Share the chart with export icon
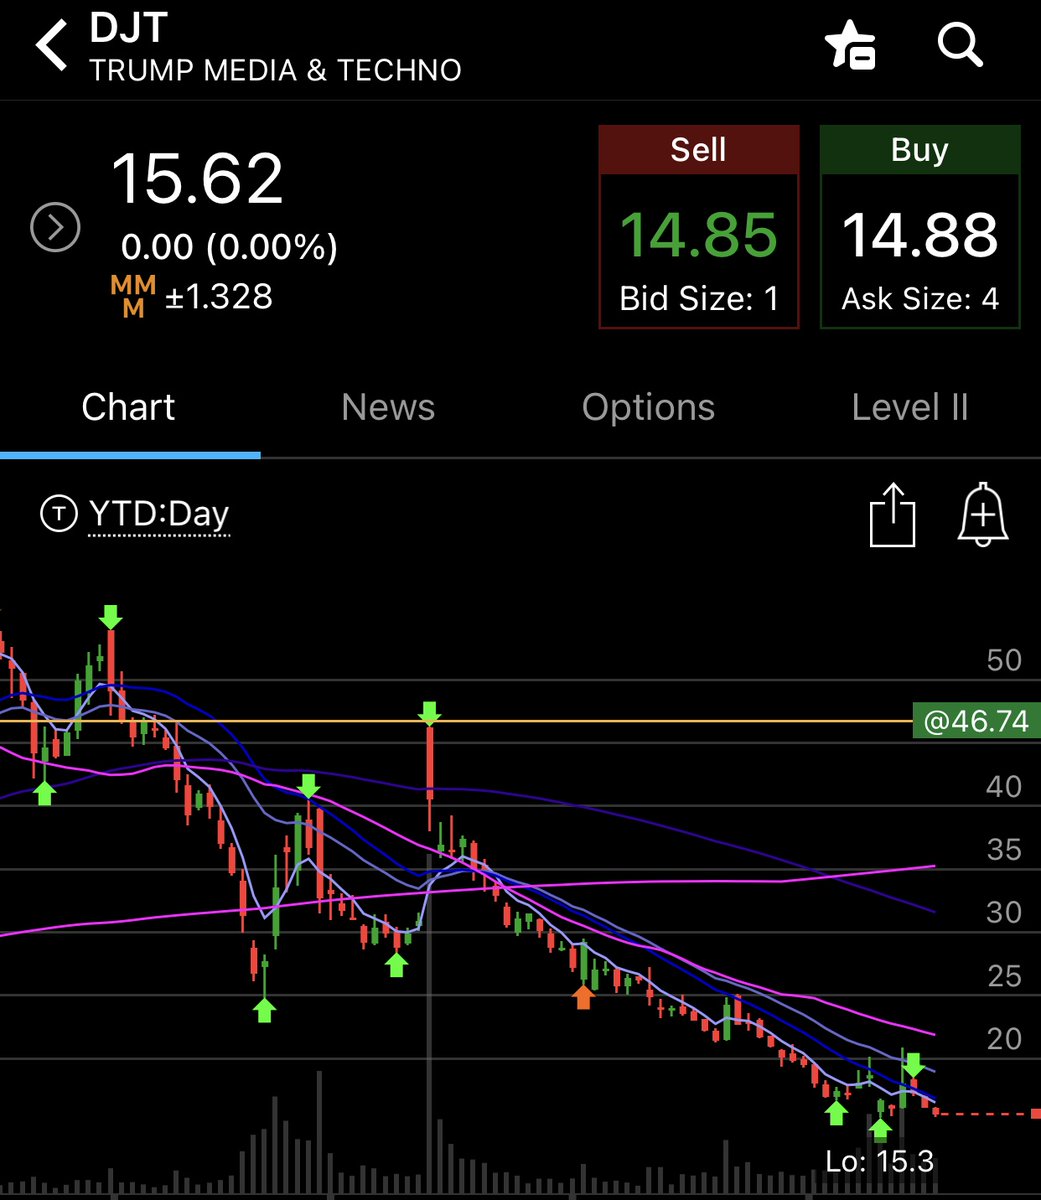1041x1200 pixels. click(892, 515)
